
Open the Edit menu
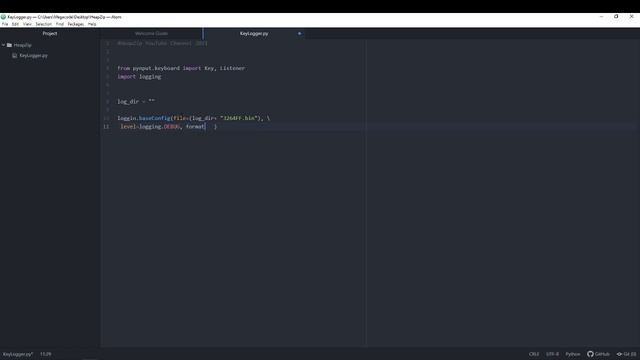16,24
